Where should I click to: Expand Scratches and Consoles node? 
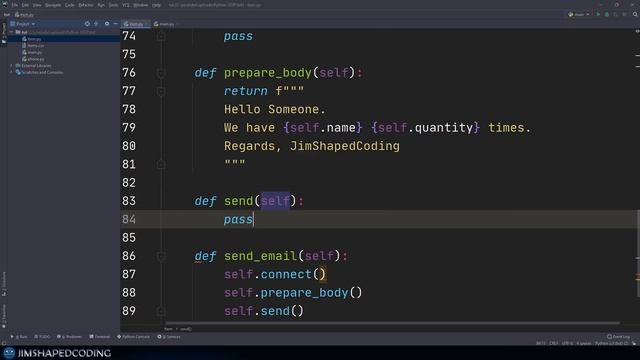pyautogui.click(x=11, y=72)
